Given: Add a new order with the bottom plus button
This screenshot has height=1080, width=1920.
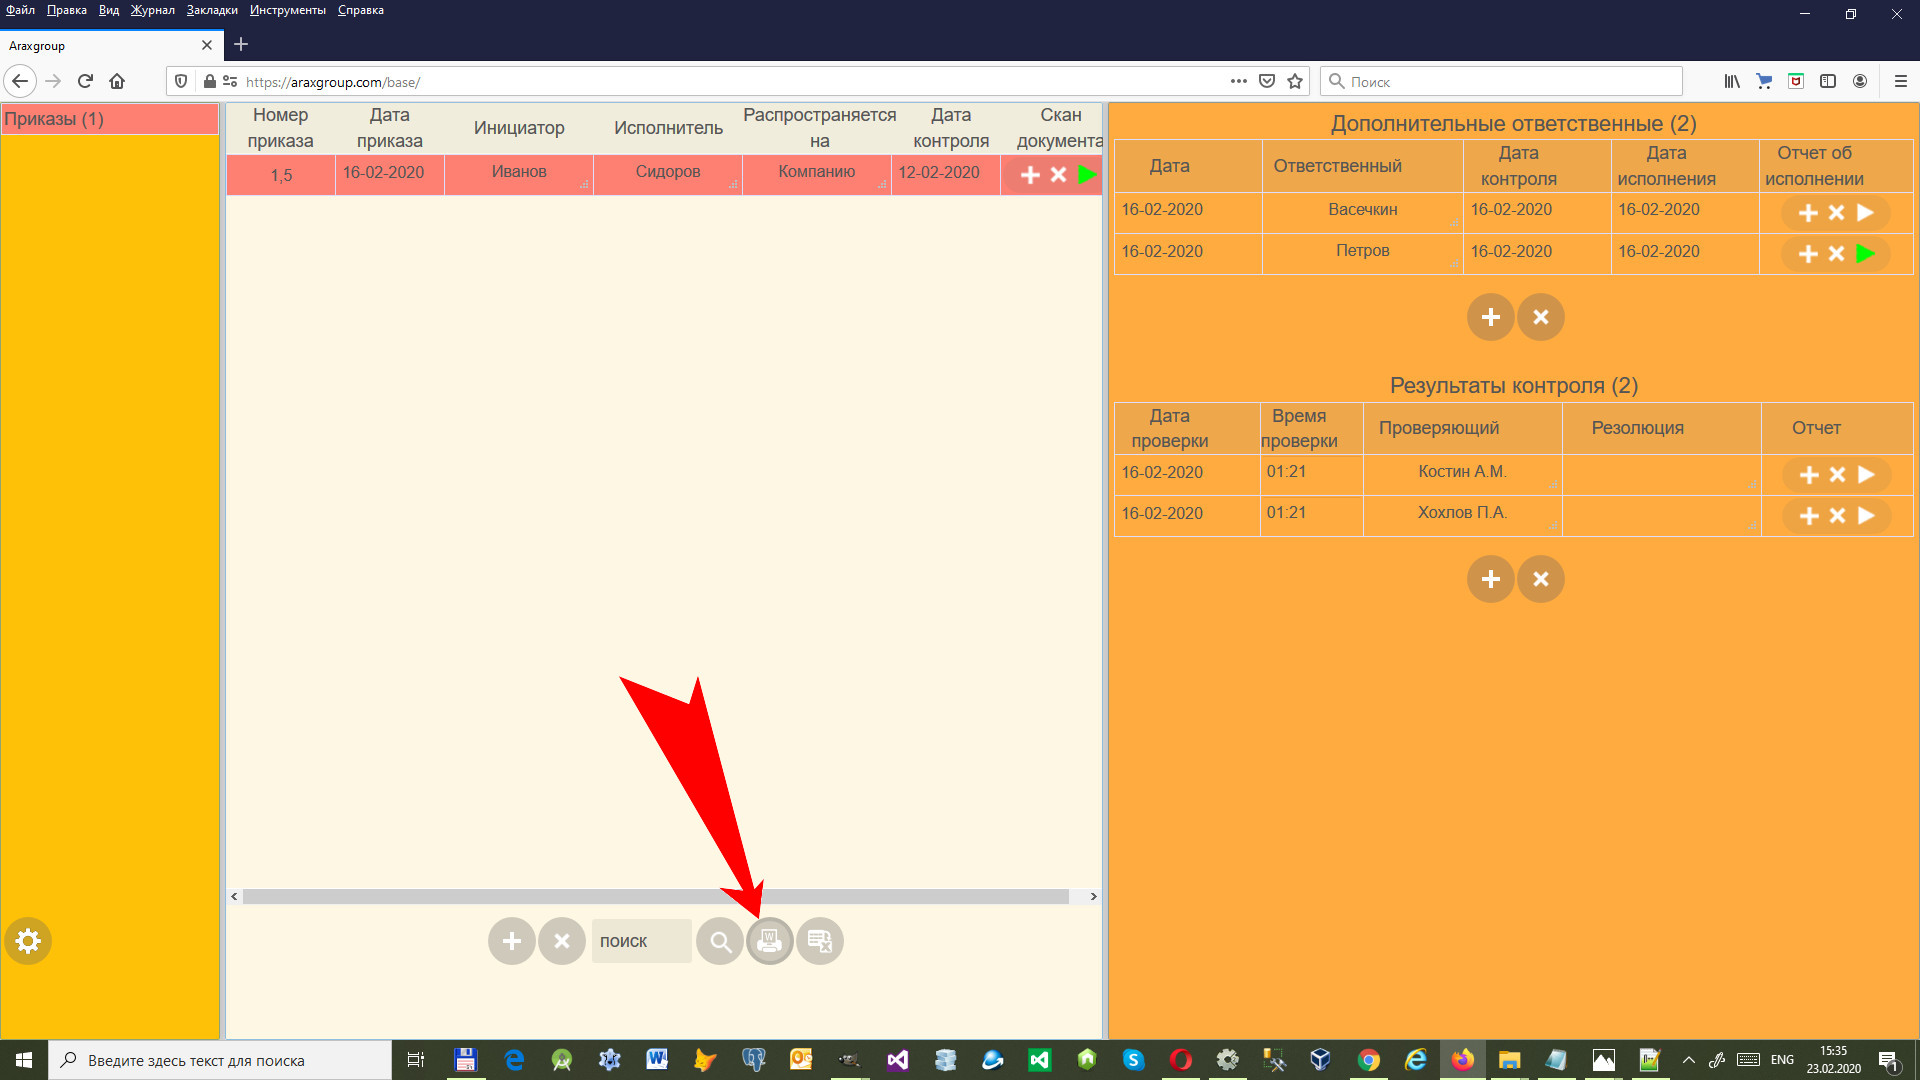Looking at the screenshot, I should pos(511,941).
